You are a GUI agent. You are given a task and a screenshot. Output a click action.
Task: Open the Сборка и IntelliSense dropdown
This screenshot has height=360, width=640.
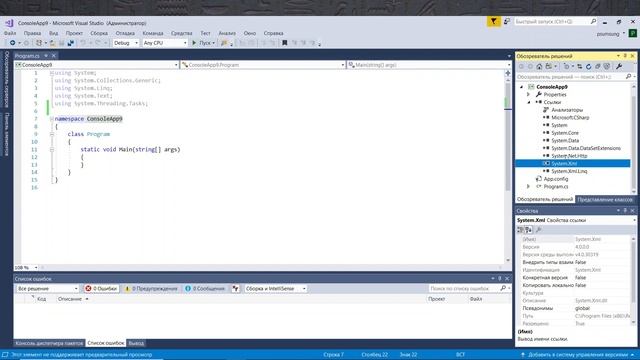tap(276, 289)
